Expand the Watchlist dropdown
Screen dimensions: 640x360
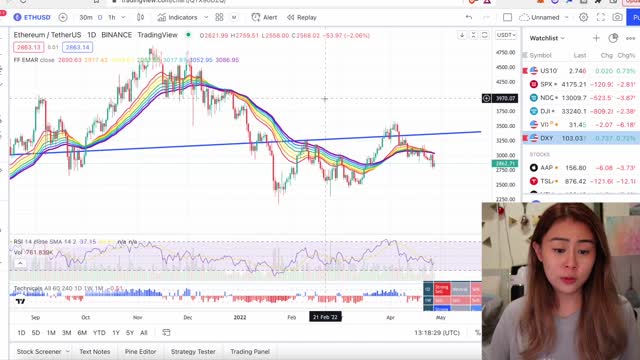[547, 38]
